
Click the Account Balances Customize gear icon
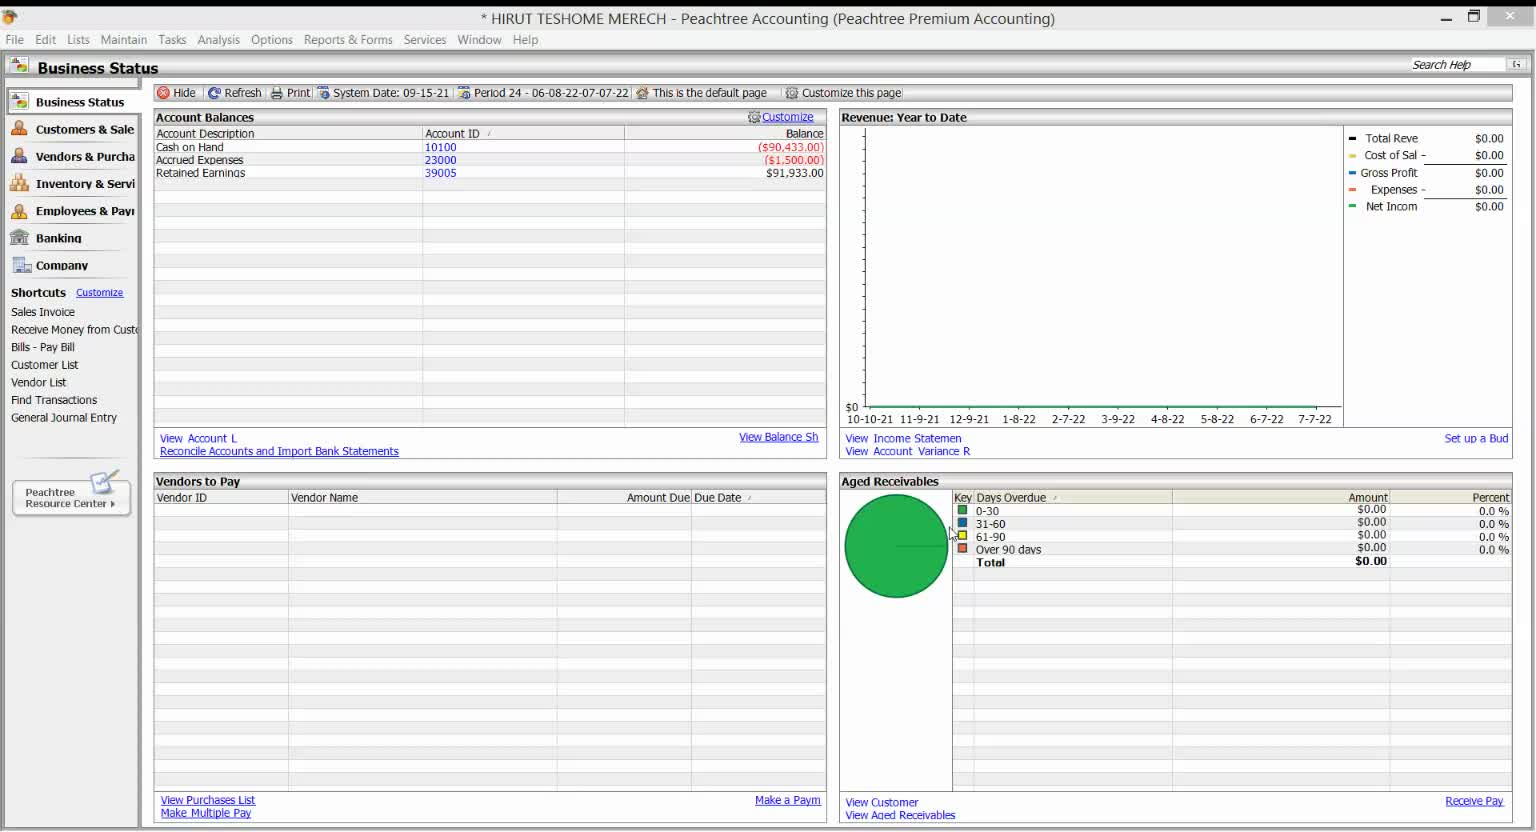[x=754, y=117]
